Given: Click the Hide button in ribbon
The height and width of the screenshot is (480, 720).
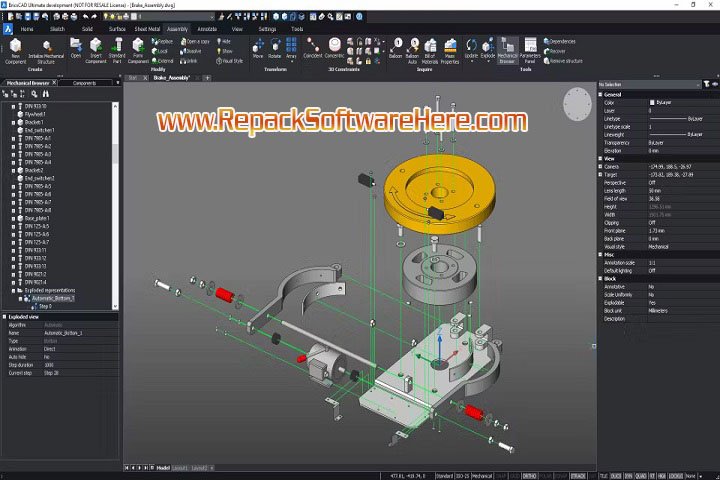Looking at the screenshot, I should pos(224,41).
